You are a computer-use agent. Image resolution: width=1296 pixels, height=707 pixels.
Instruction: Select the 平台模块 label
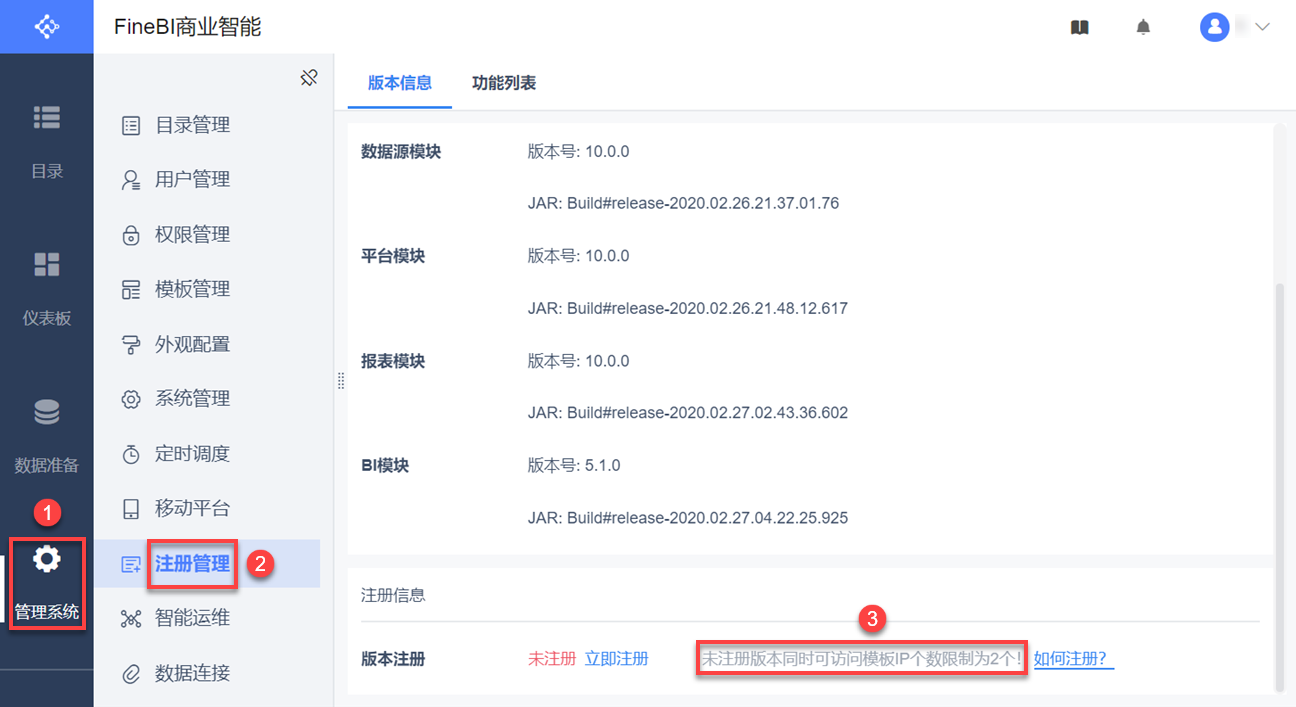tap(393, 256)
